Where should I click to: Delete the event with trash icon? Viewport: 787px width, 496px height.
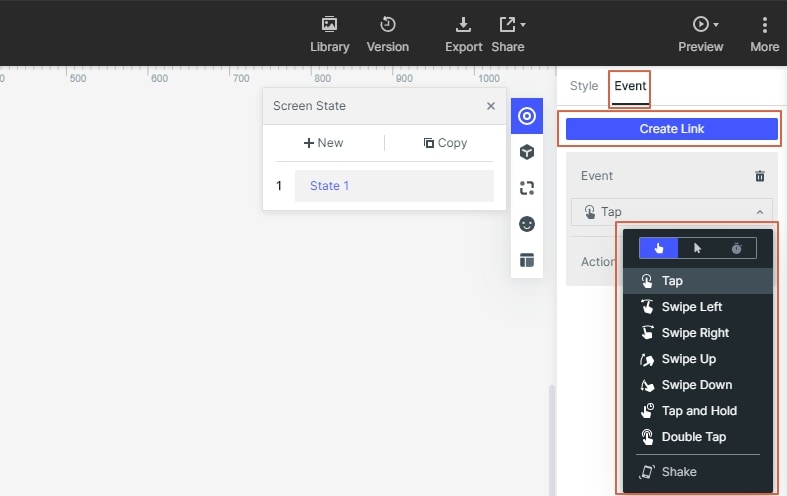[760, 176]
